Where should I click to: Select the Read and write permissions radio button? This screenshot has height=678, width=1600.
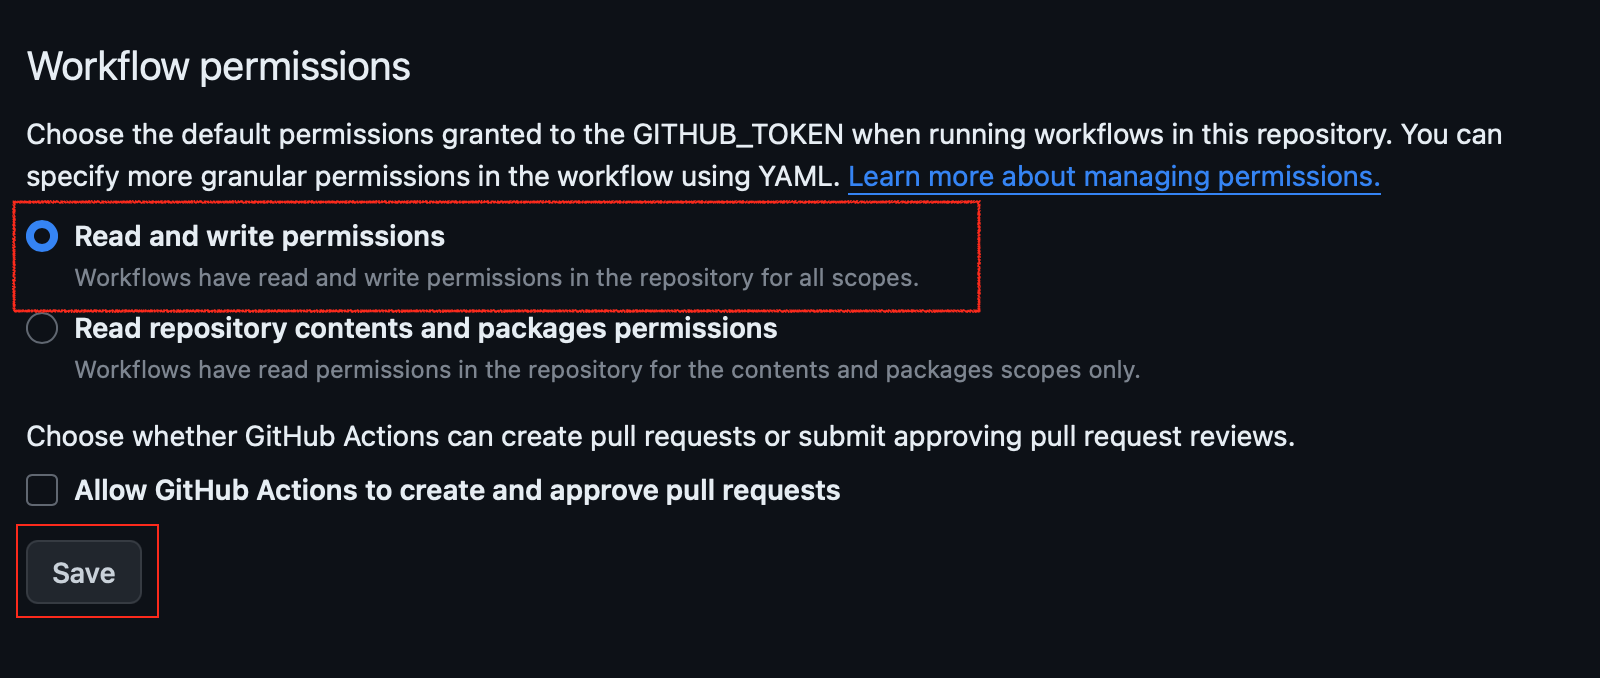click(x=42, y=236)
